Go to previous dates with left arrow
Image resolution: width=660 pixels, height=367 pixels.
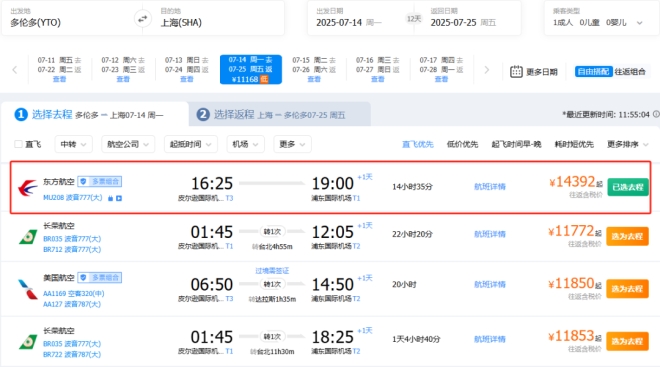(15, 70)
